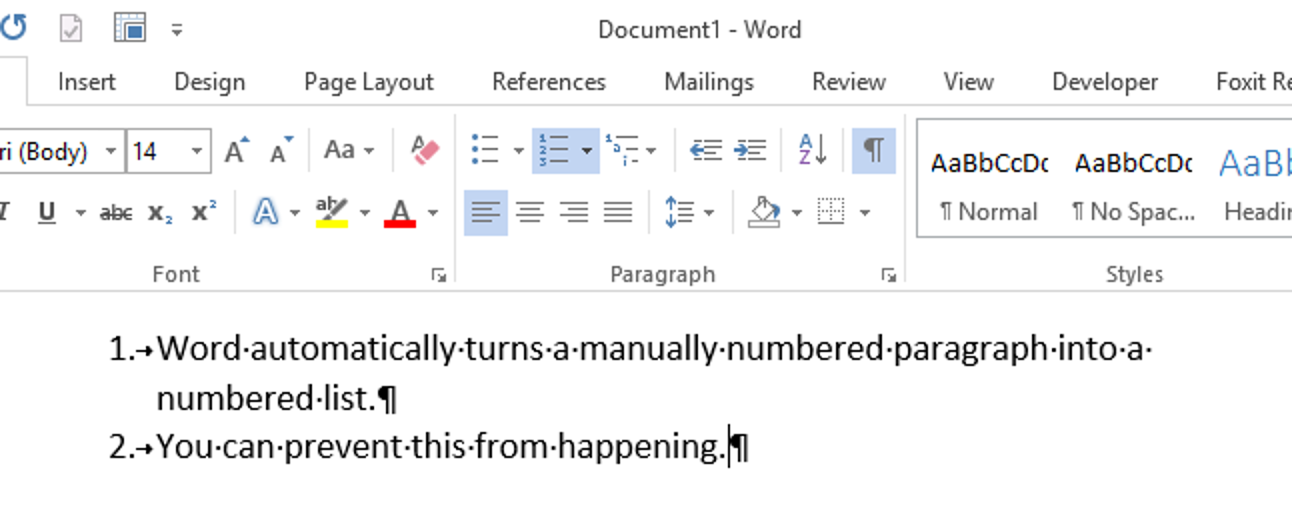Open numbering library dropdown arrow

(x=587, y=152)
